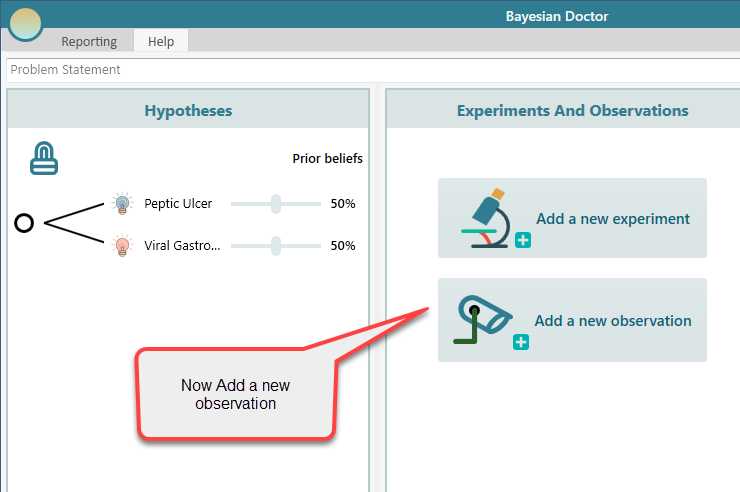The width and height of the screenshot is (740, 492).
Task: Click the 50% value for Peptic Ulcer
Action: point(343,204)
